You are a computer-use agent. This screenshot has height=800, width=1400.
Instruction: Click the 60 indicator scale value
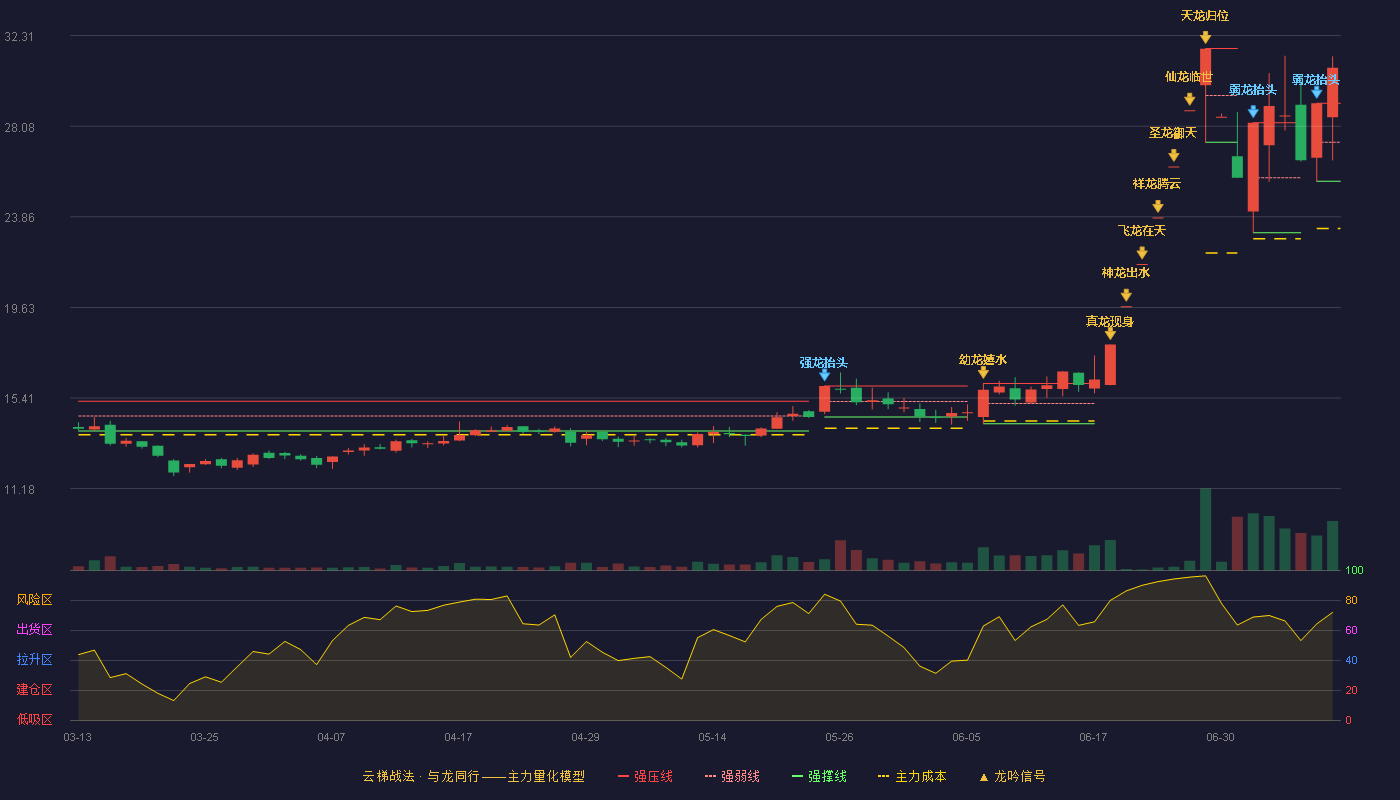point(1351,630)
